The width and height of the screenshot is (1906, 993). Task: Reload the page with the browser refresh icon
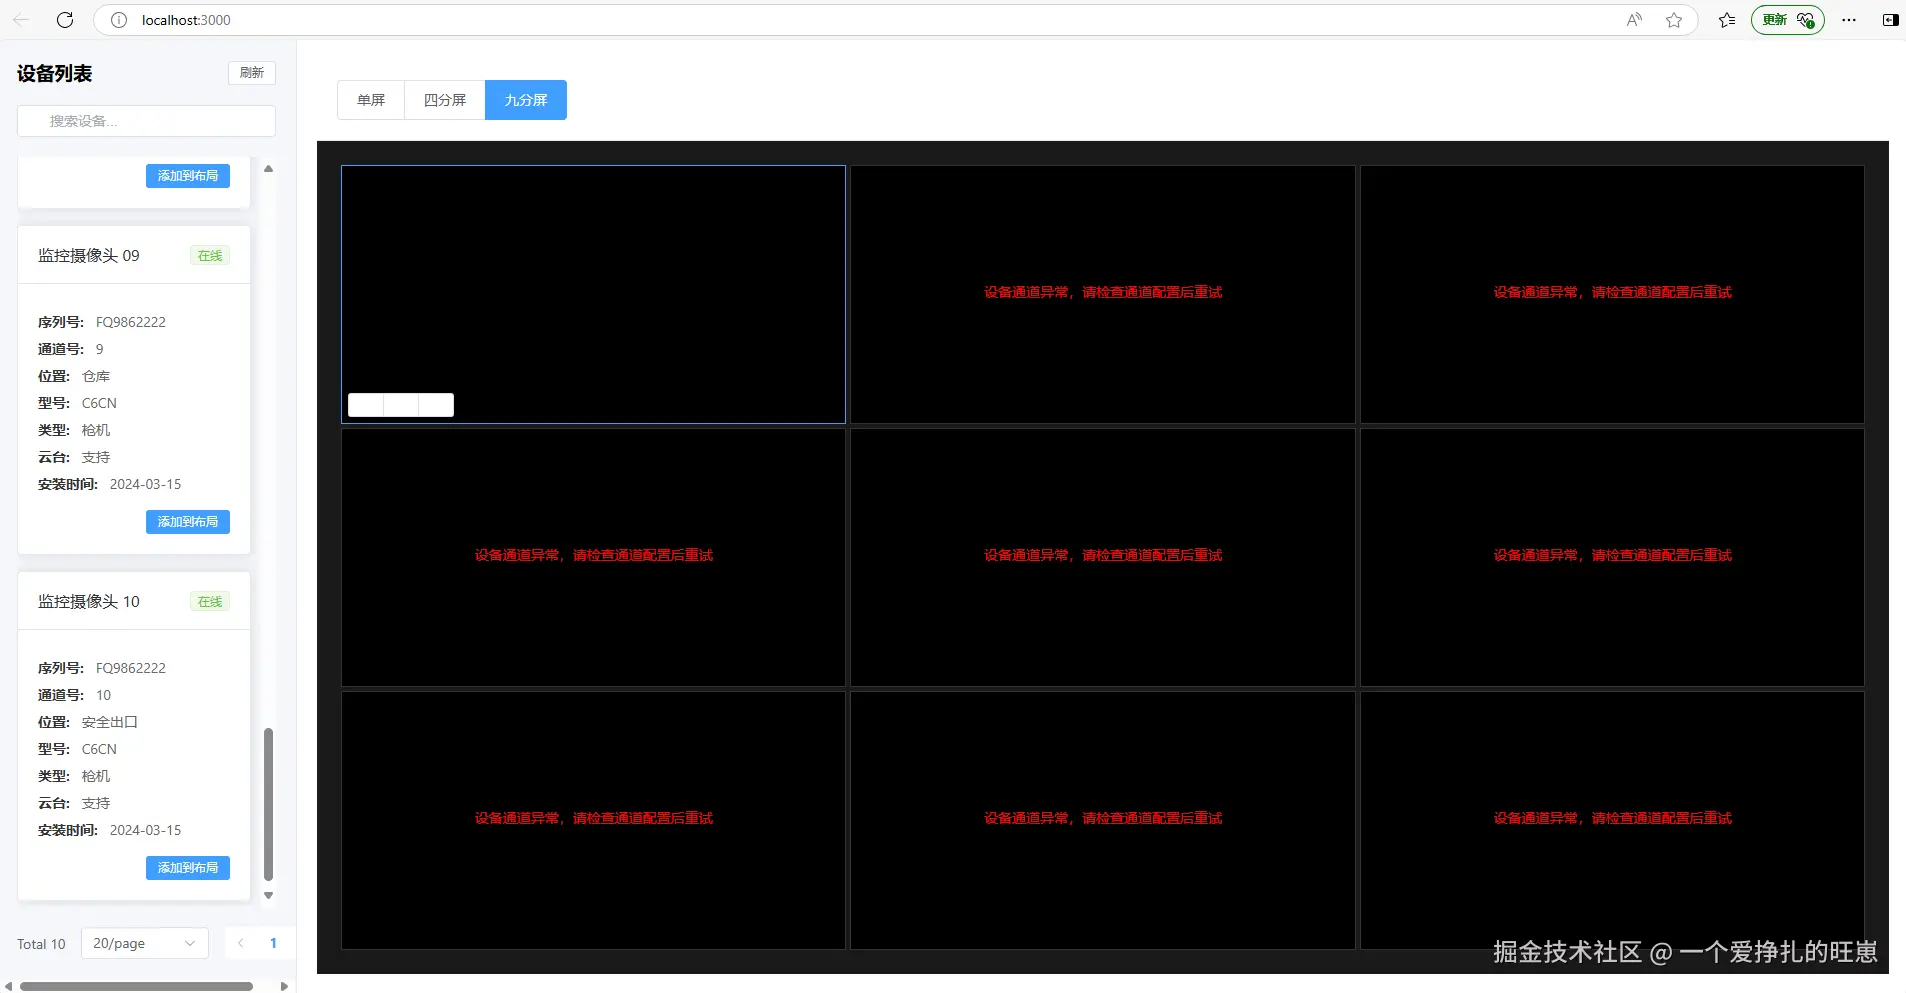coord(65,20)
